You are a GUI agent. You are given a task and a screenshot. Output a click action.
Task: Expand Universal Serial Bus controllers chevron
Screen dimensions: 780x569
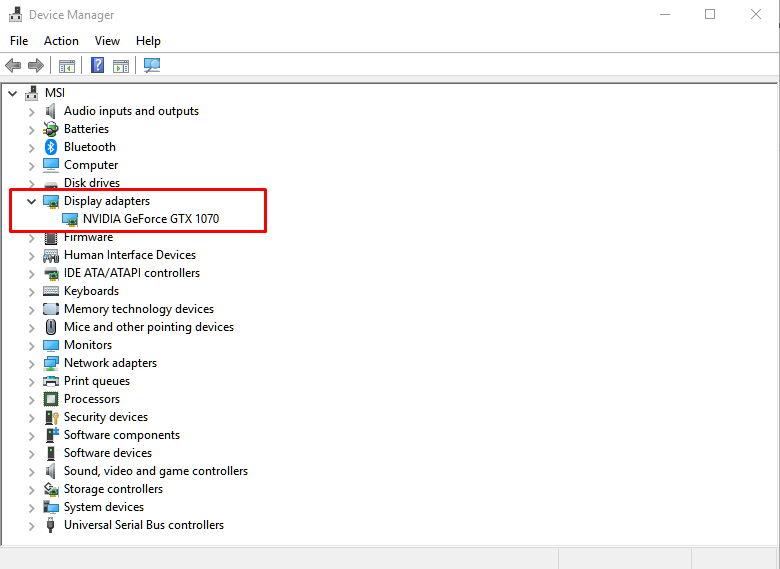[x=31, y=526]
